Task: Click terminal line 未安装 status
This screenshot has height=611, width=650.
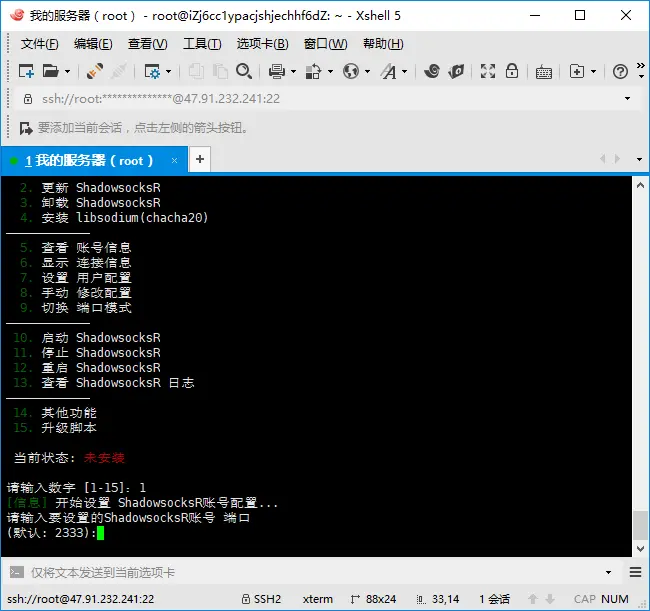Action: pyautogui.click(x=104, y=458)
